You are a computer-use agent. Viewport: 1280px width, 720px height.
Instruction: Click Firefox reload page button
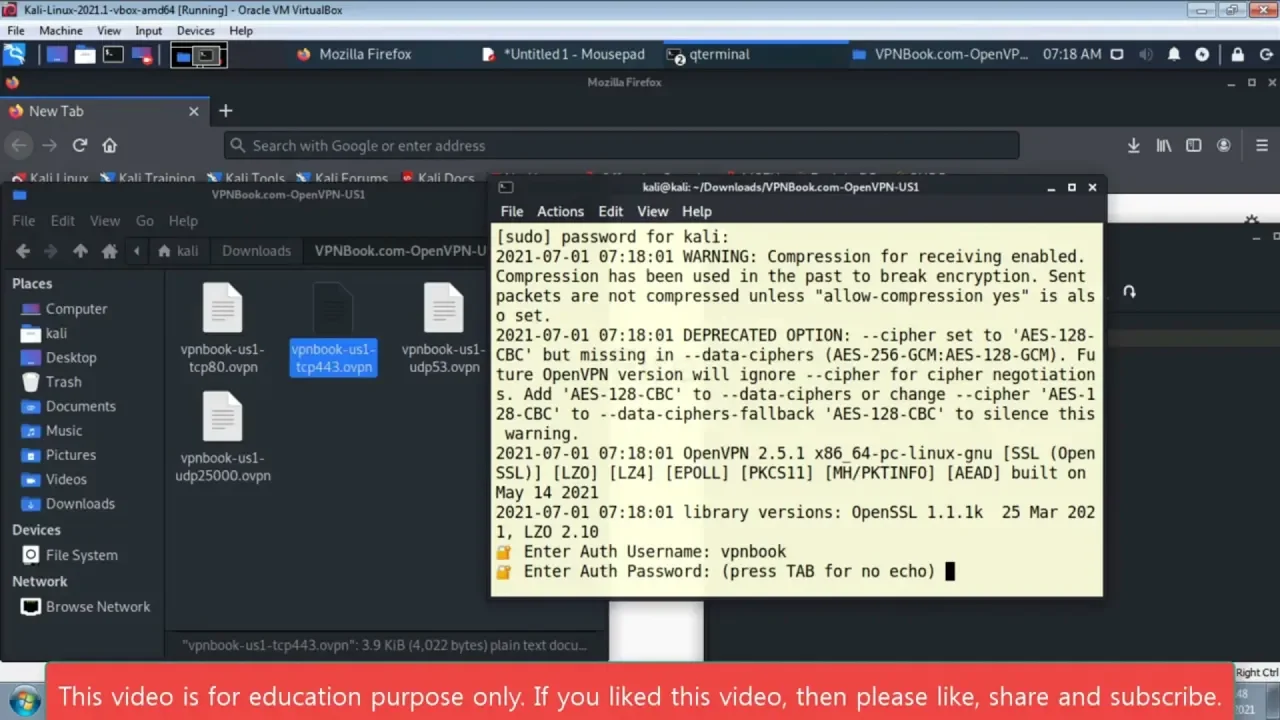[x=80, y=146]
